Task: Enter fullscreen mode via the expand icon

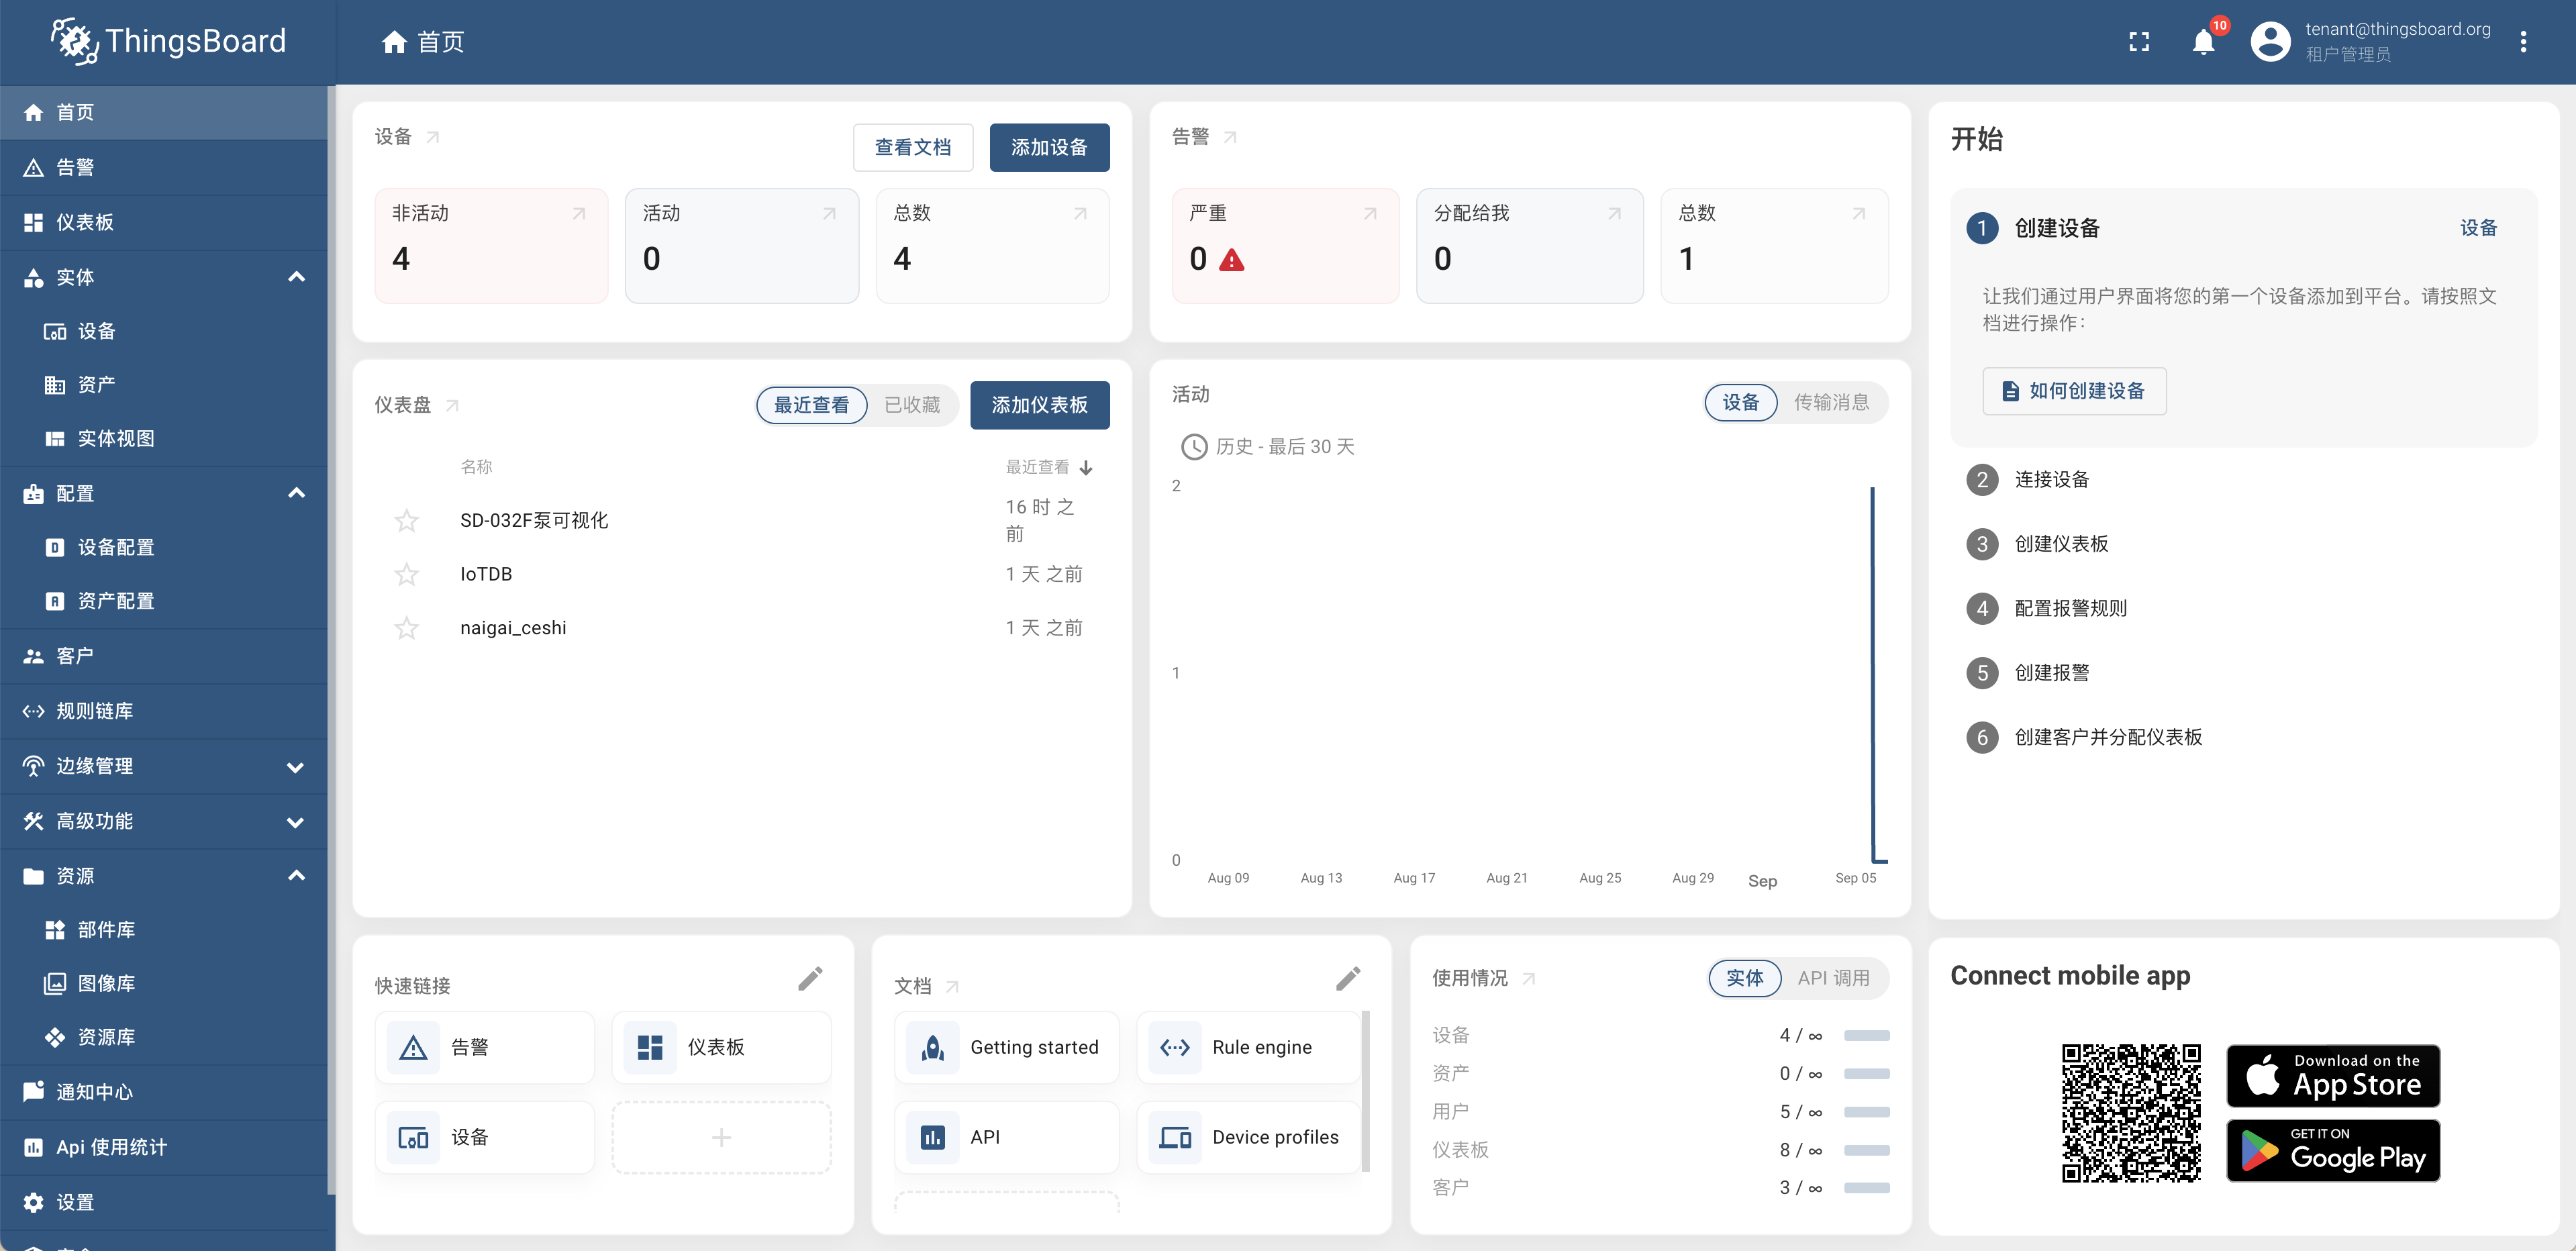Action: click(2140, 42)
